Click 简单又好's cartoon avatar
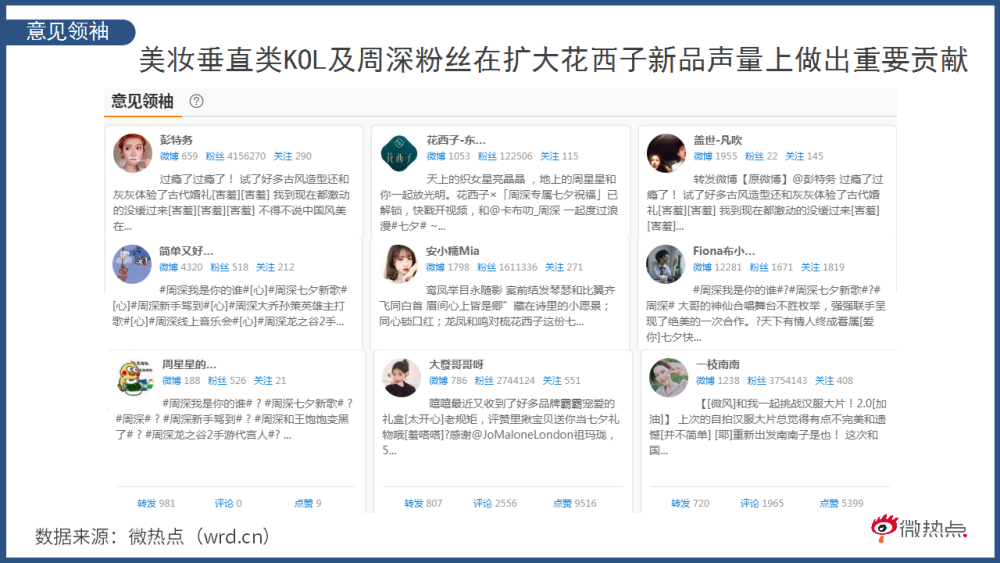This screenshot has height=563, width=1000. click(x=132, y=264)
